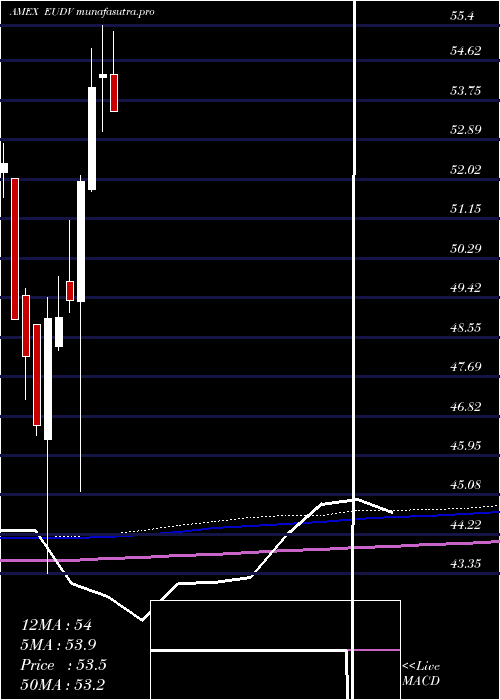Click the <<Live MACD label
500x700 pixels.
point(421,673)
